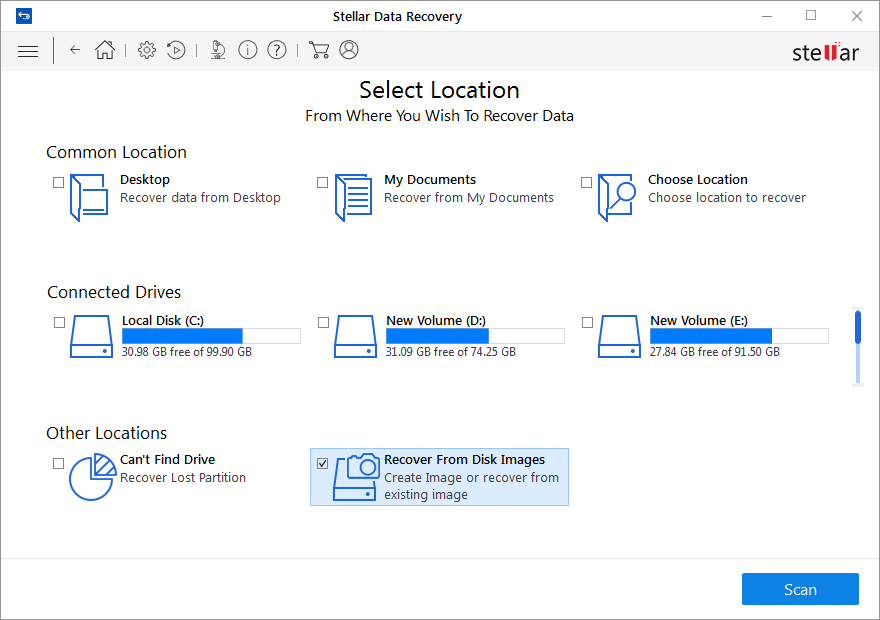
Task: Select New Volume (D:) checkbox
Action: tap(323, 322)
